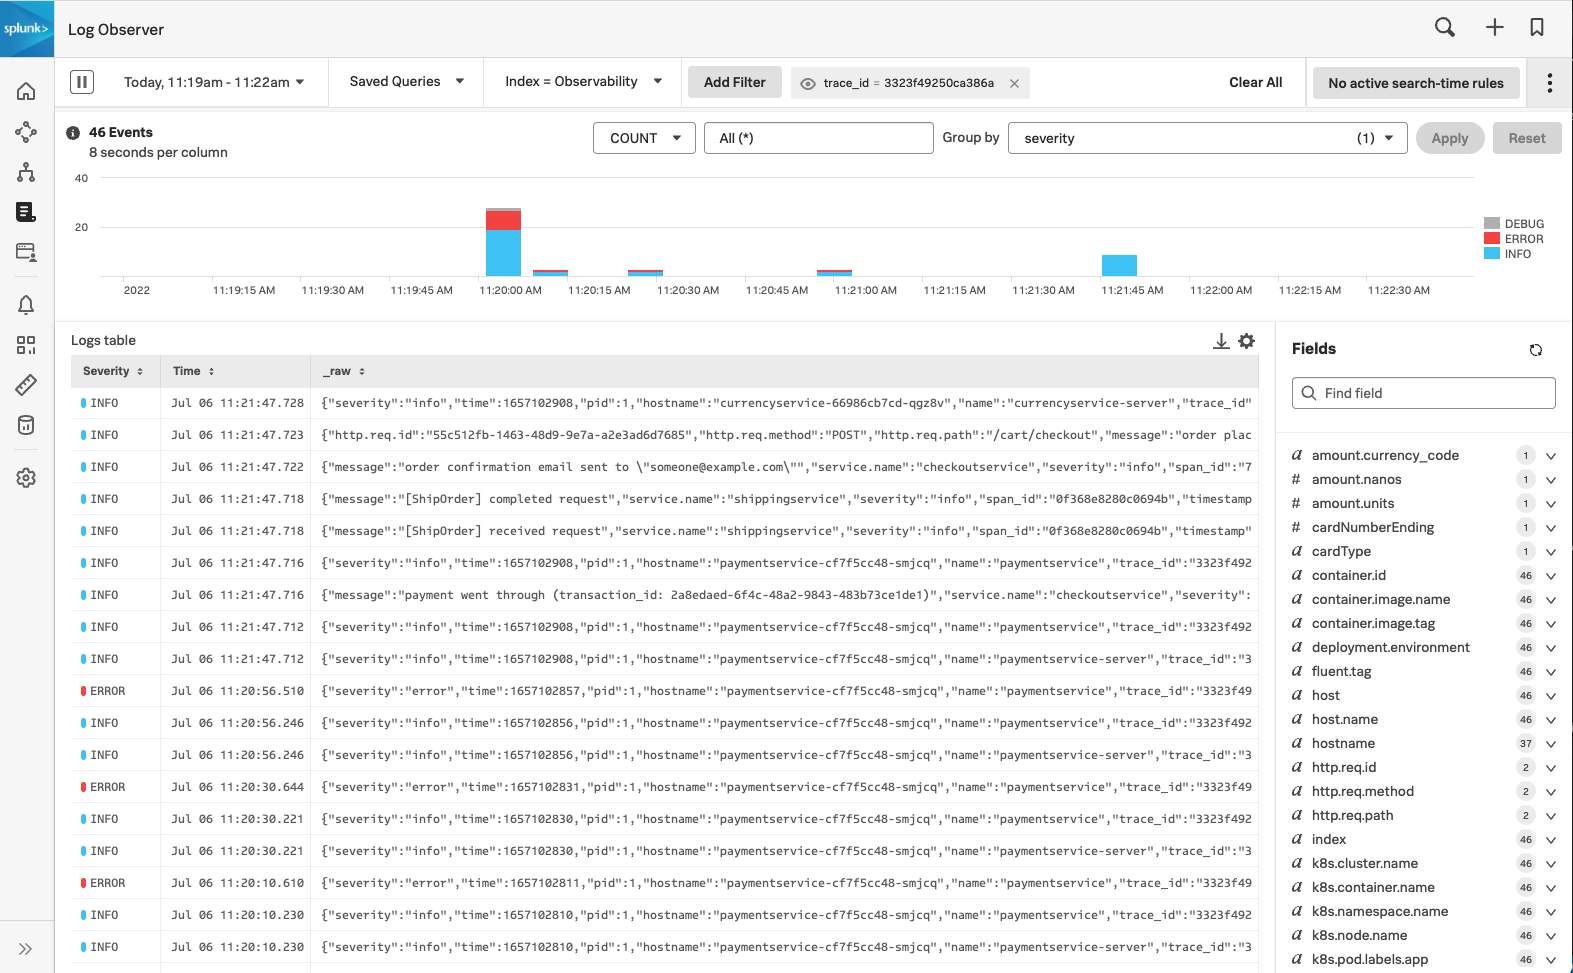Sort by Time column

[x=194, y=371]
